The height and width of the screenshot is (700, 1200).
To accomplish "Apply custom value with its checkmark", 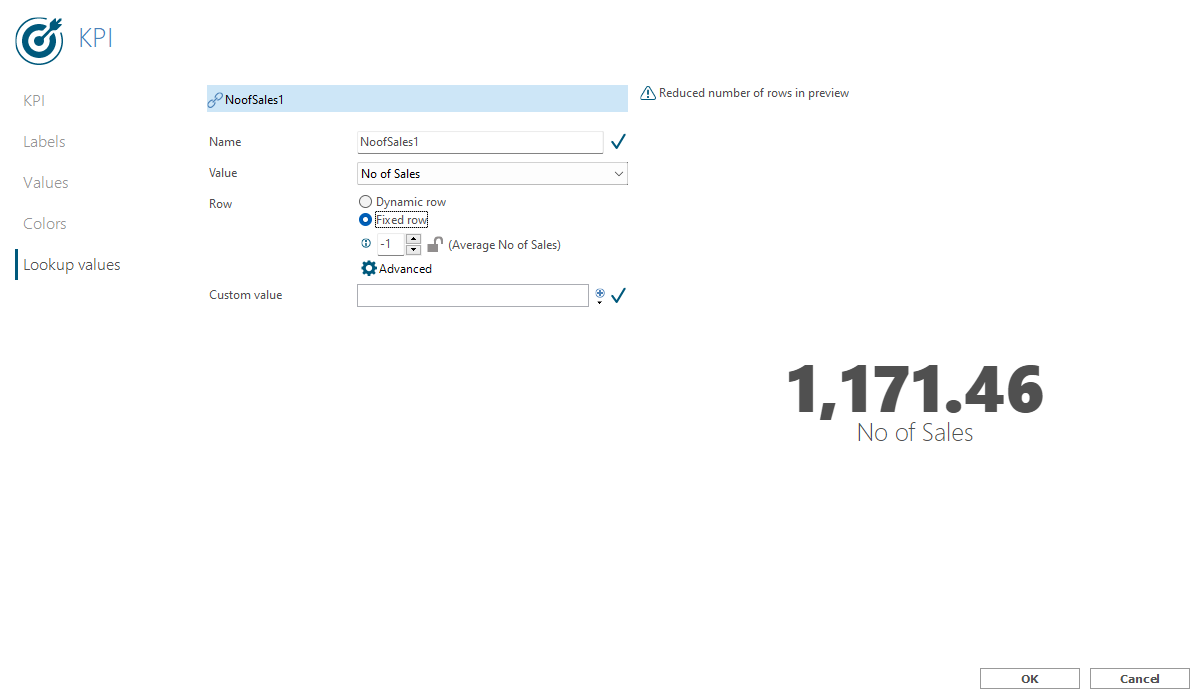I will coord(618,295).
